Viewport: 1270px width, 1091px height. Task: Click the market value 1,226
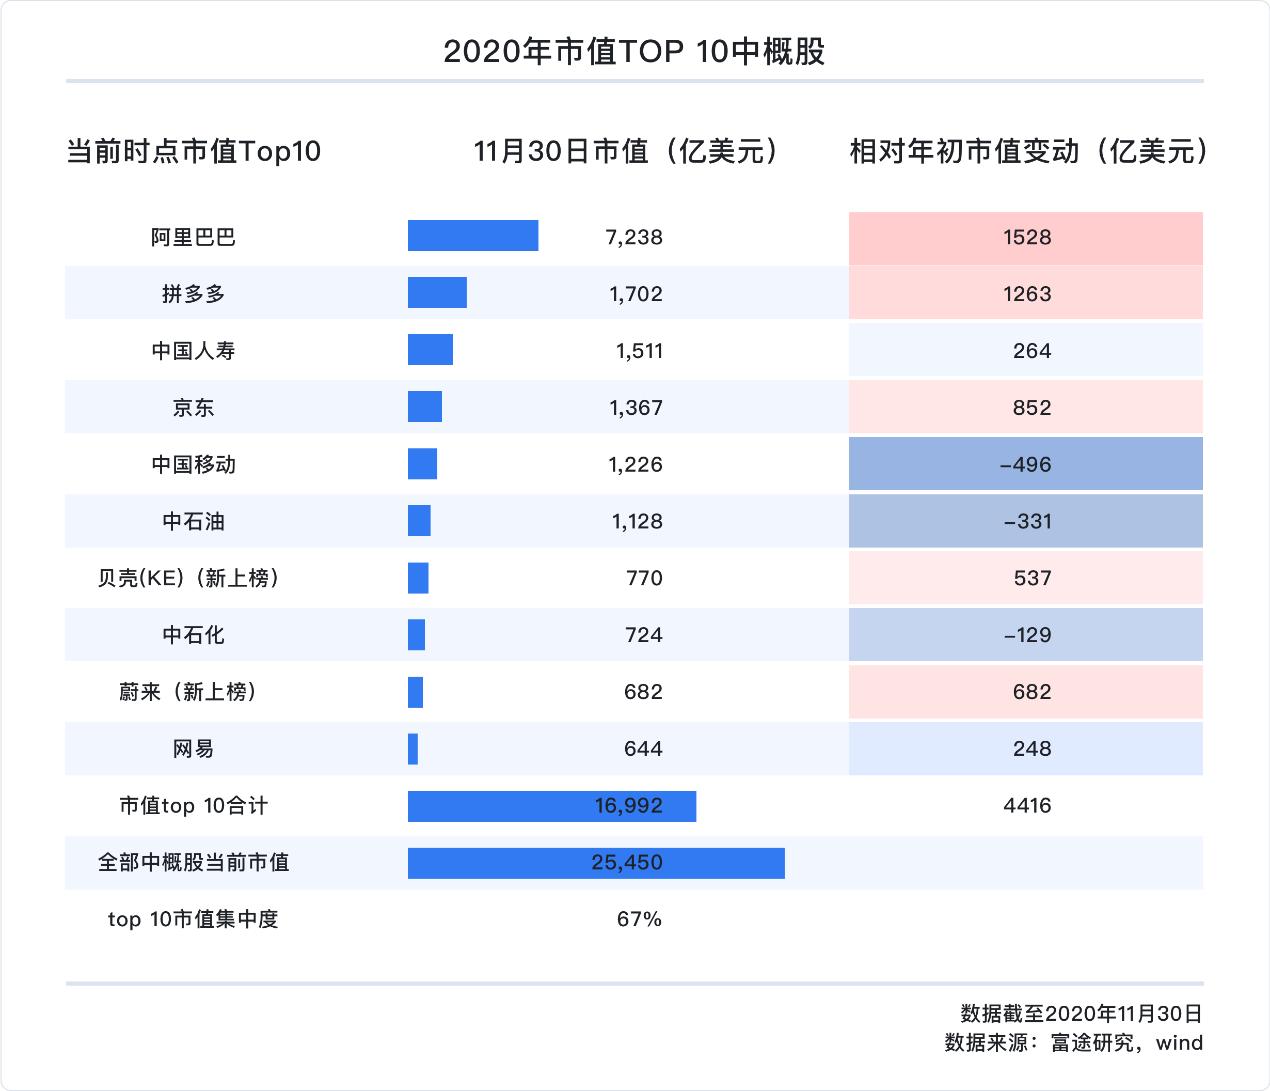point(636,465)
